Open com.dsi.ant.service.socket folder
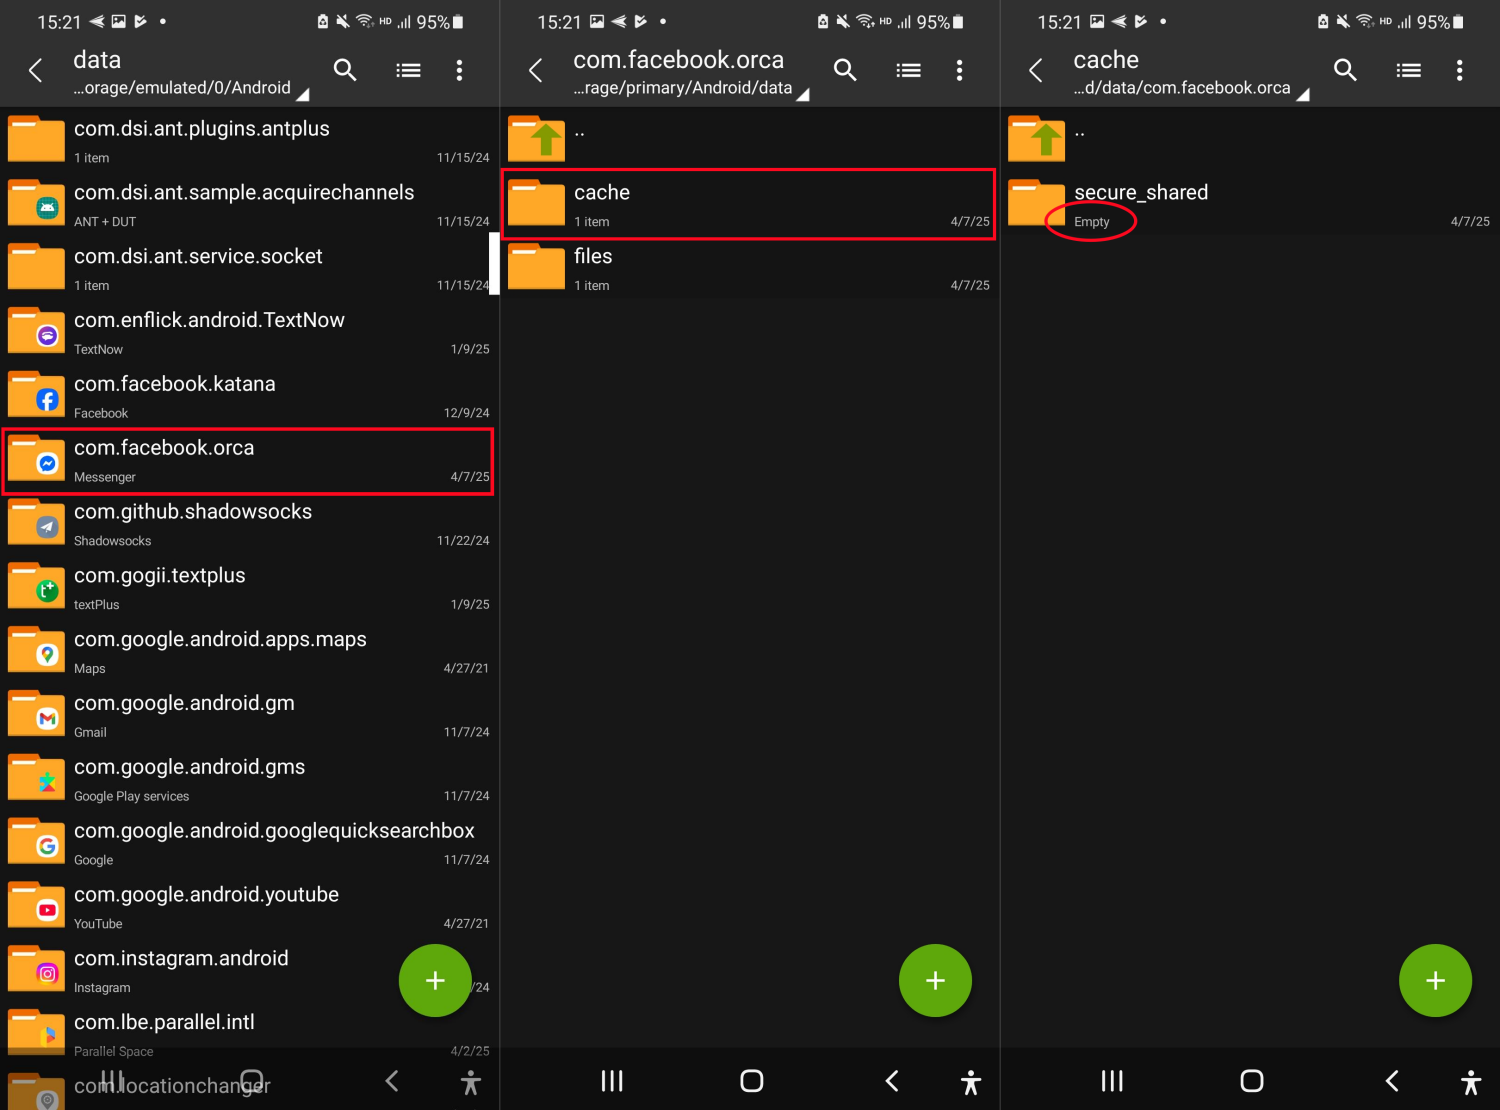The width and height of the screenshot is (1500, 1110). tap(249, 268)
